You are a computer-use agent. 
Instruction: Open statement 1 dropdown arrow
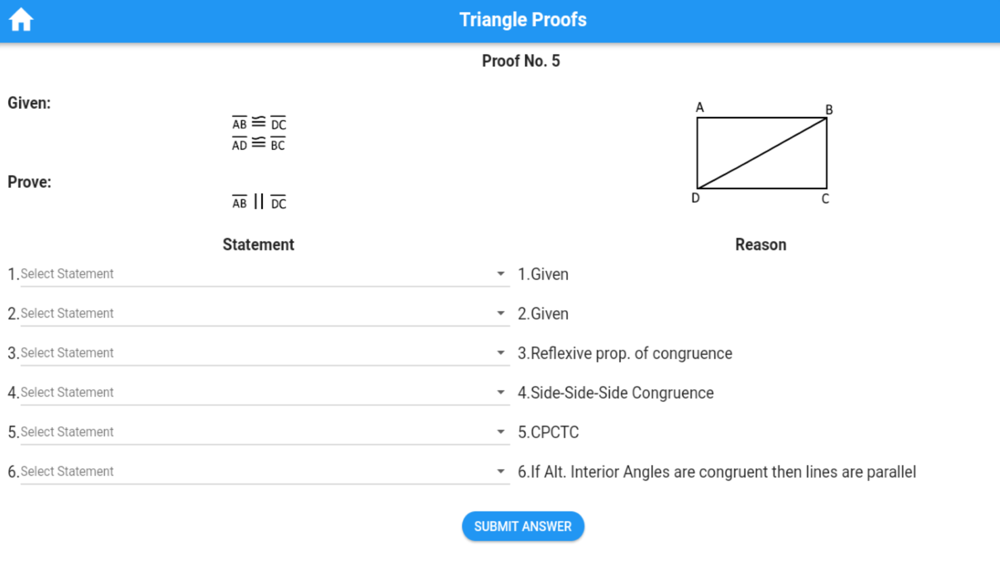coord(501,274)
